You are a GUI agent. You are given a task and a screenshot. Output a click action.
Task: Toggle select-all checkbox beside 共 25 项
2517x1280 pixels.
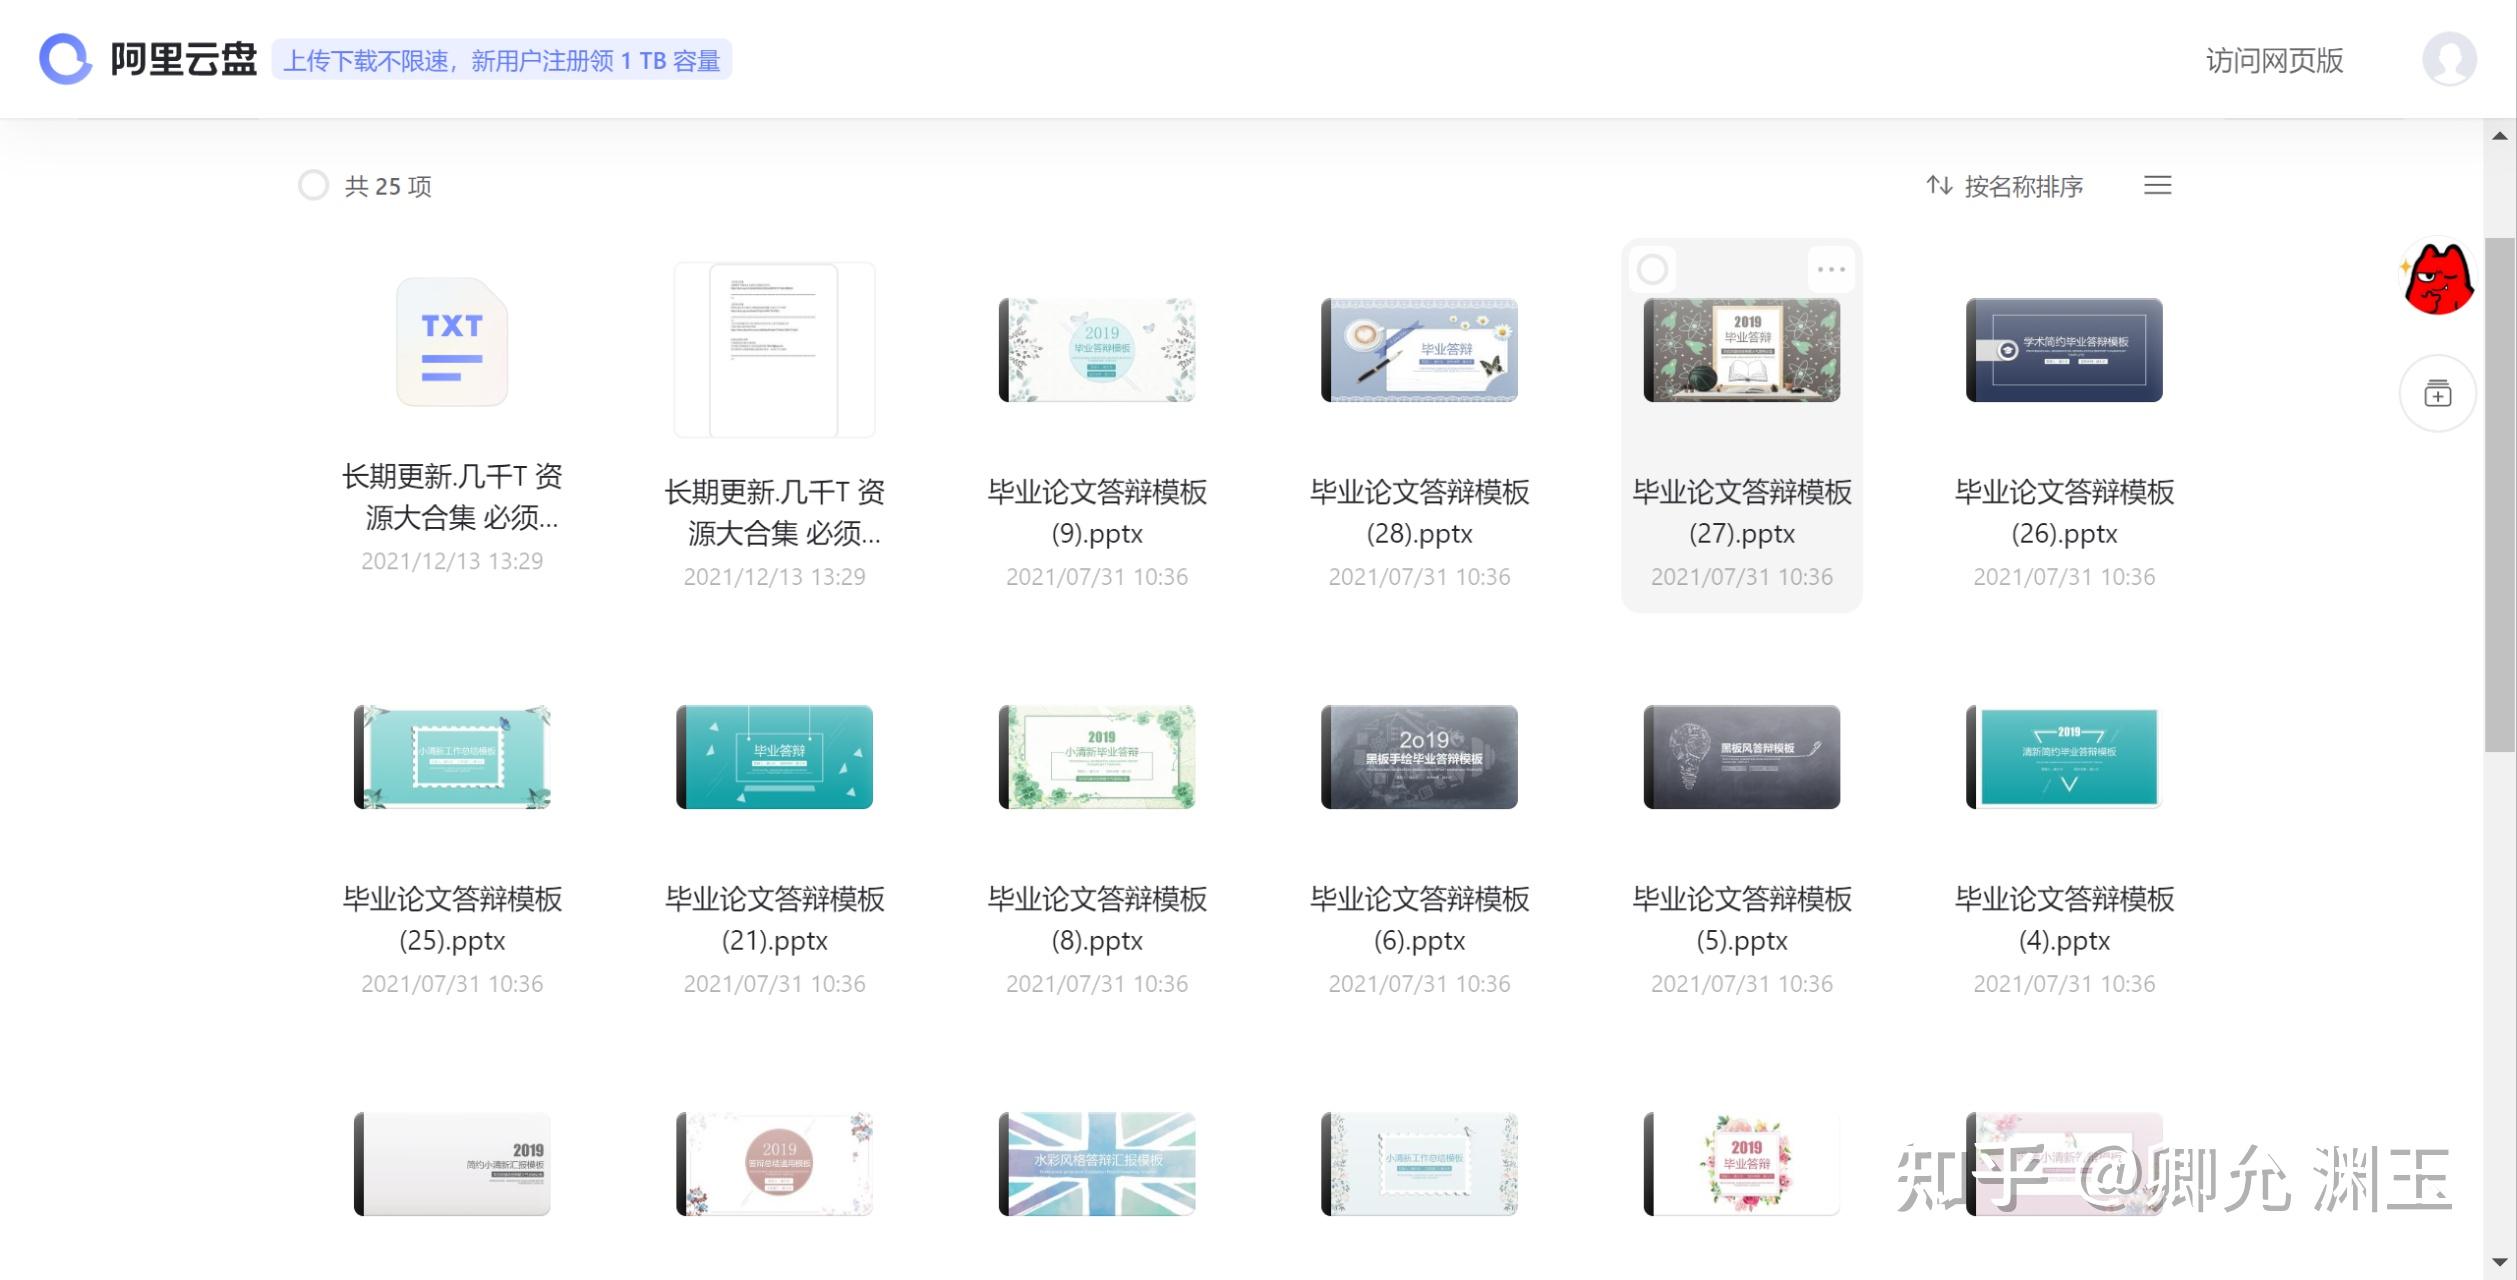[313, 185]
